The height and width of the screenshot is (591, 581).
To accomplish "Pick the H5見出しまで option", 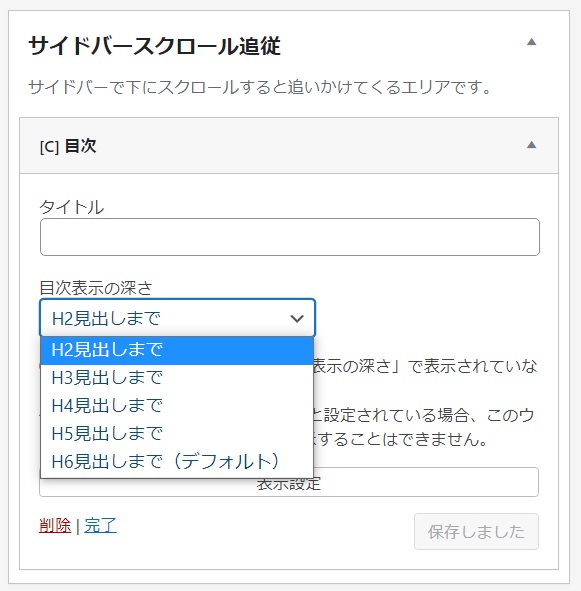I will 177,433.
